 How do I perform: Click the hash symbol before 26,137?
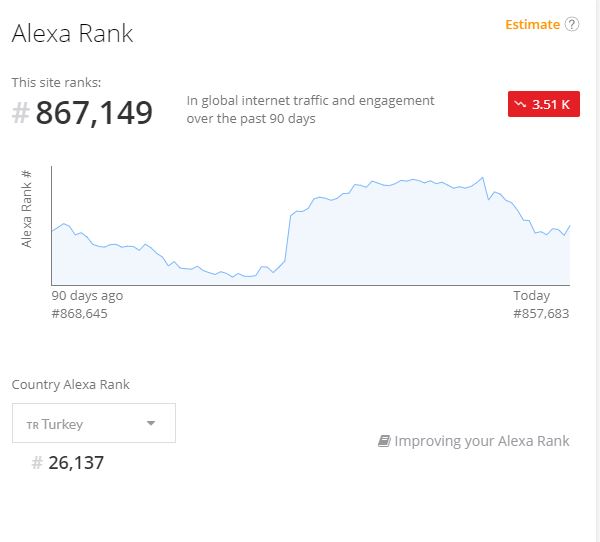(x=37, y=463)
